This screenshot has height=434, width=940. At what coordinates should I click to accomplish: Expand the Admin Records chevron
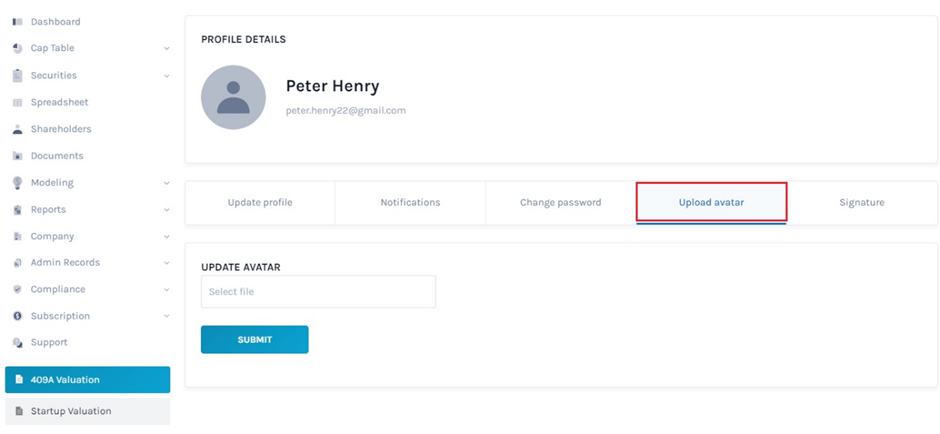(167, 263)
